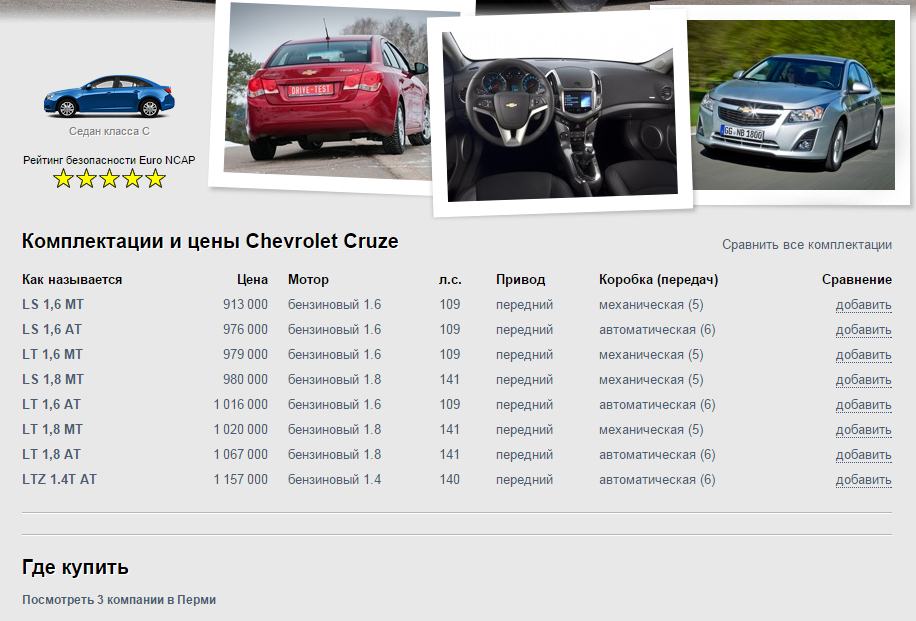
Task: Add LTZ 1.4T AT to comparison
Action: click(863, 480)
